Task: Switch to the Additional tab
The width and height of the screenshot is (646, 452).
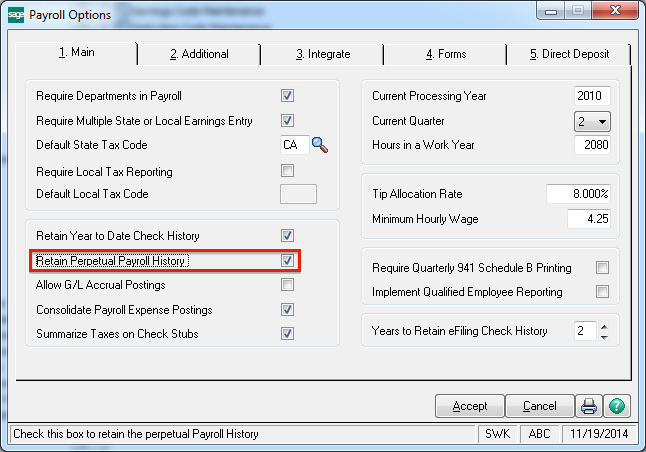Action: [x=199, y=54]
